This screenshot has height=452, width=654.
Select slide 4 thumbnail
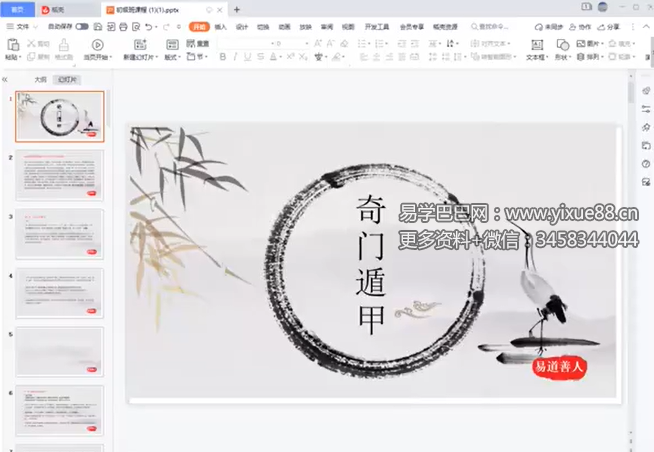60,293
